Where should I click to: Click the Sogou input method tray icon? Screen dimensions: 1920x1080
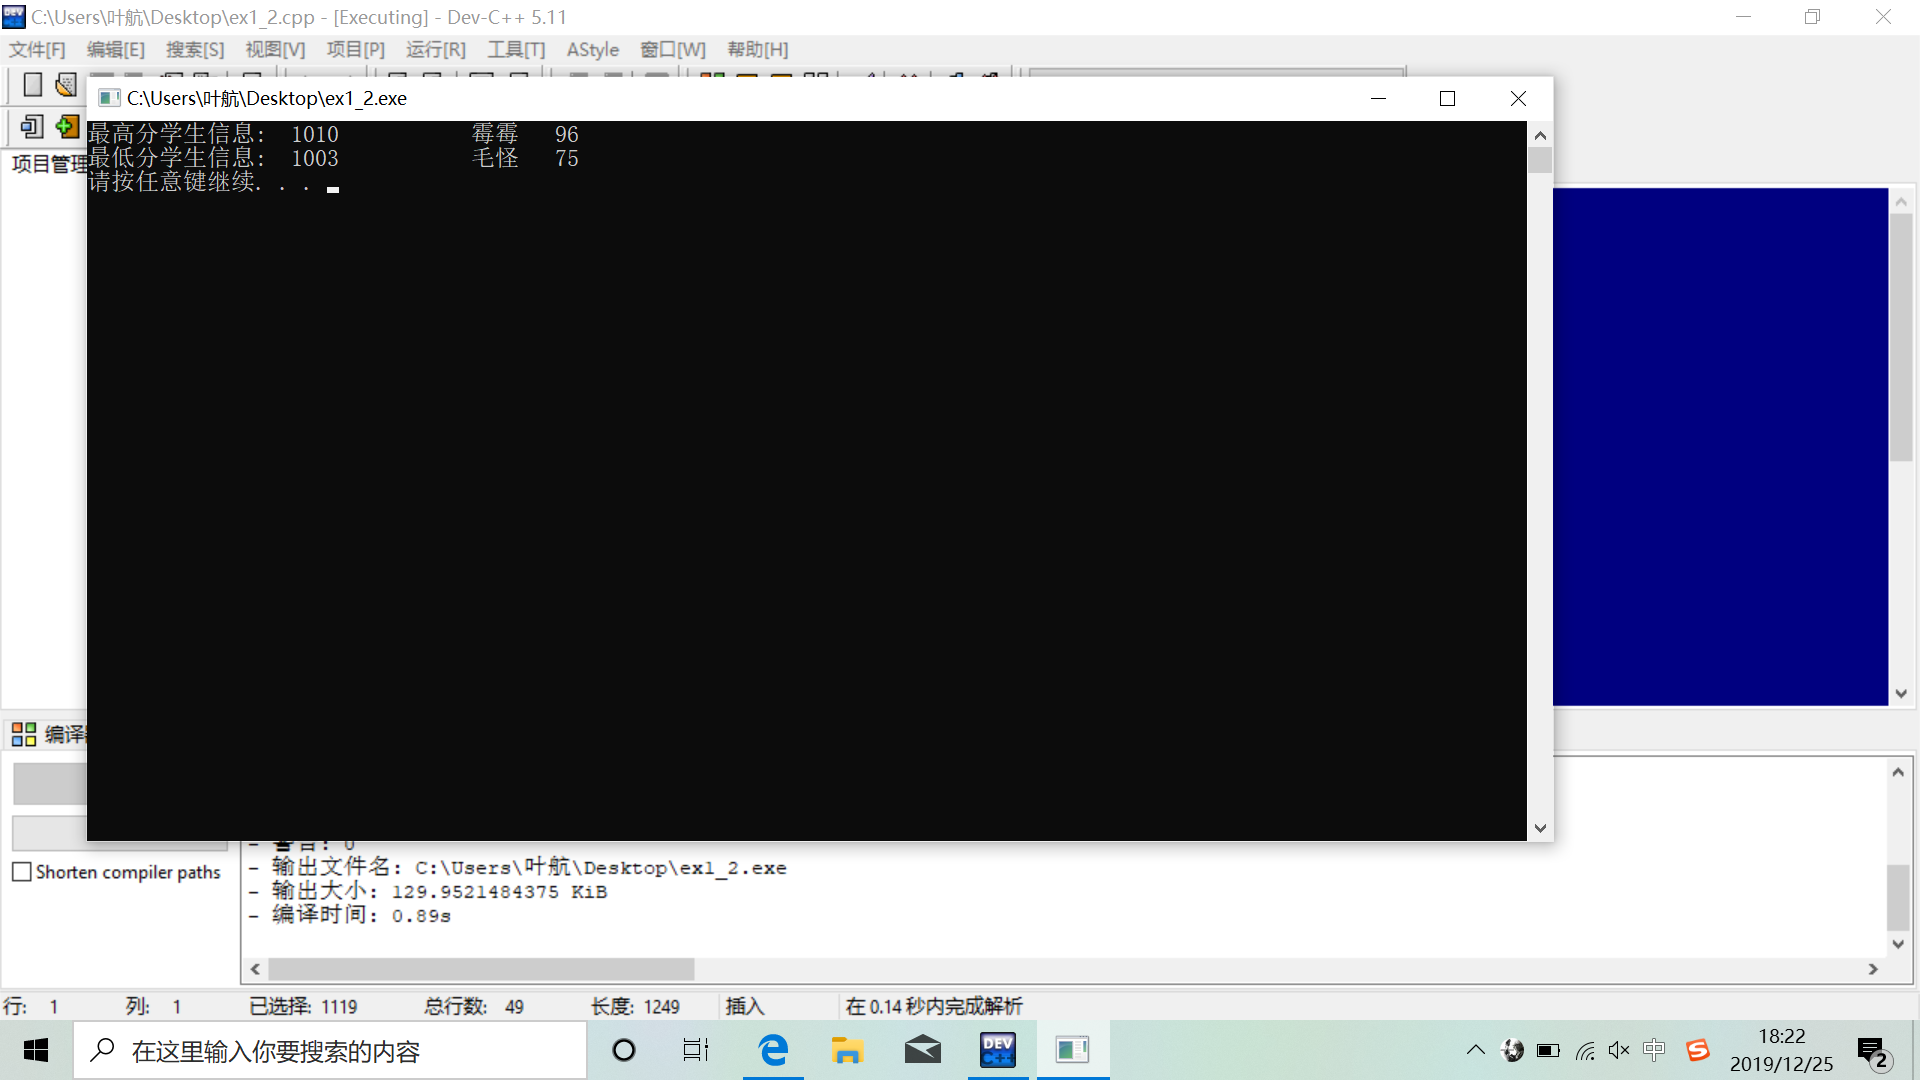[1698, 1050]
